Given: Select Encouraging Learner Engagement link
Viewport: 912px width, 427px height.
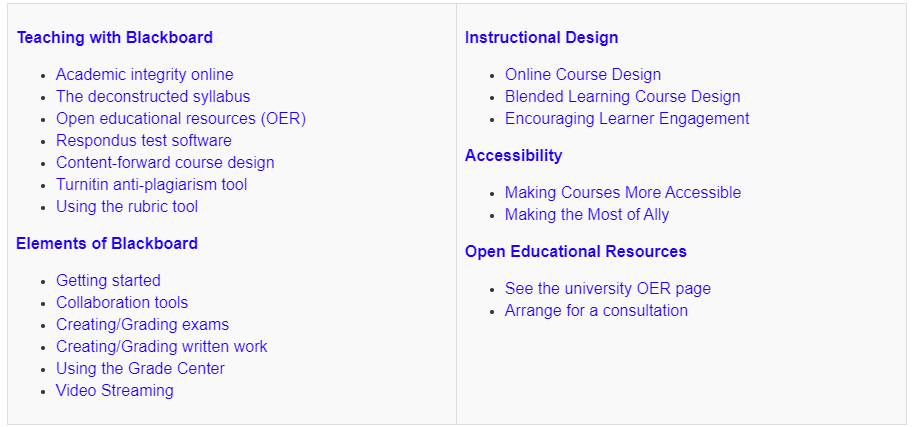Looking at the screenshot, I should [x=627, y=118].
